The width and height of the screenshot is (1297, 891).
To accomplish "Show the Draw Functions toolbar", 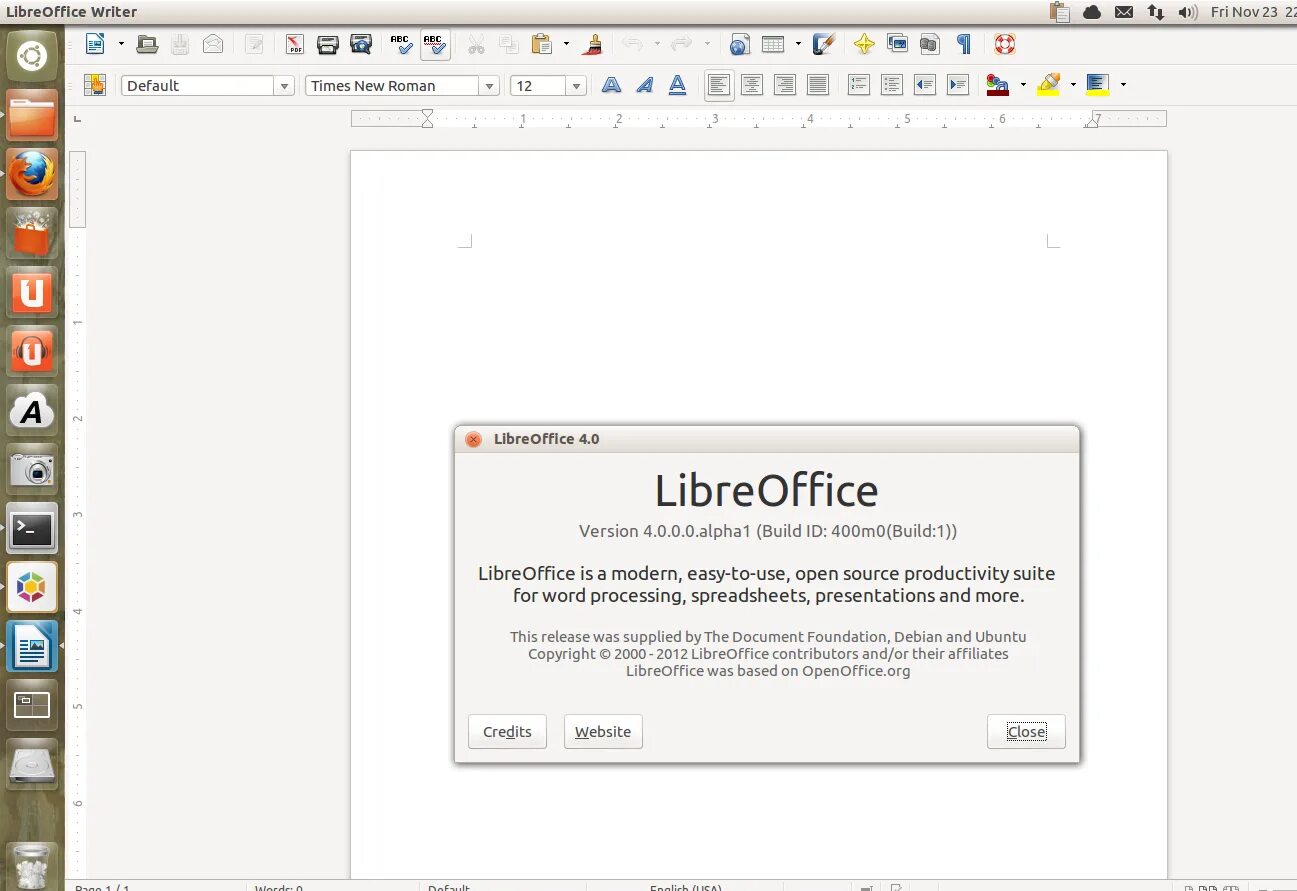I will (824, 44).
